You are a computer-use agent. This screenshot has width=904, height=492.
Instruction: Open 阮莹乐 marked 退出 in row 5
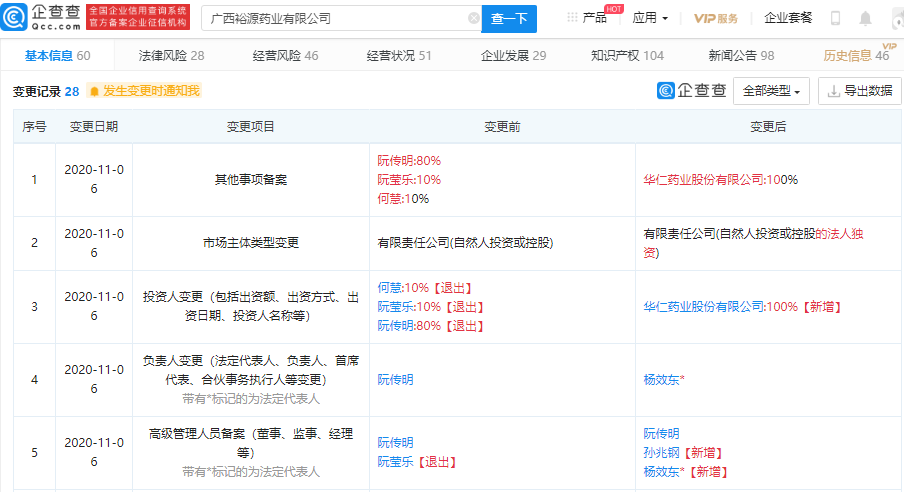click(x=395, y=461)
